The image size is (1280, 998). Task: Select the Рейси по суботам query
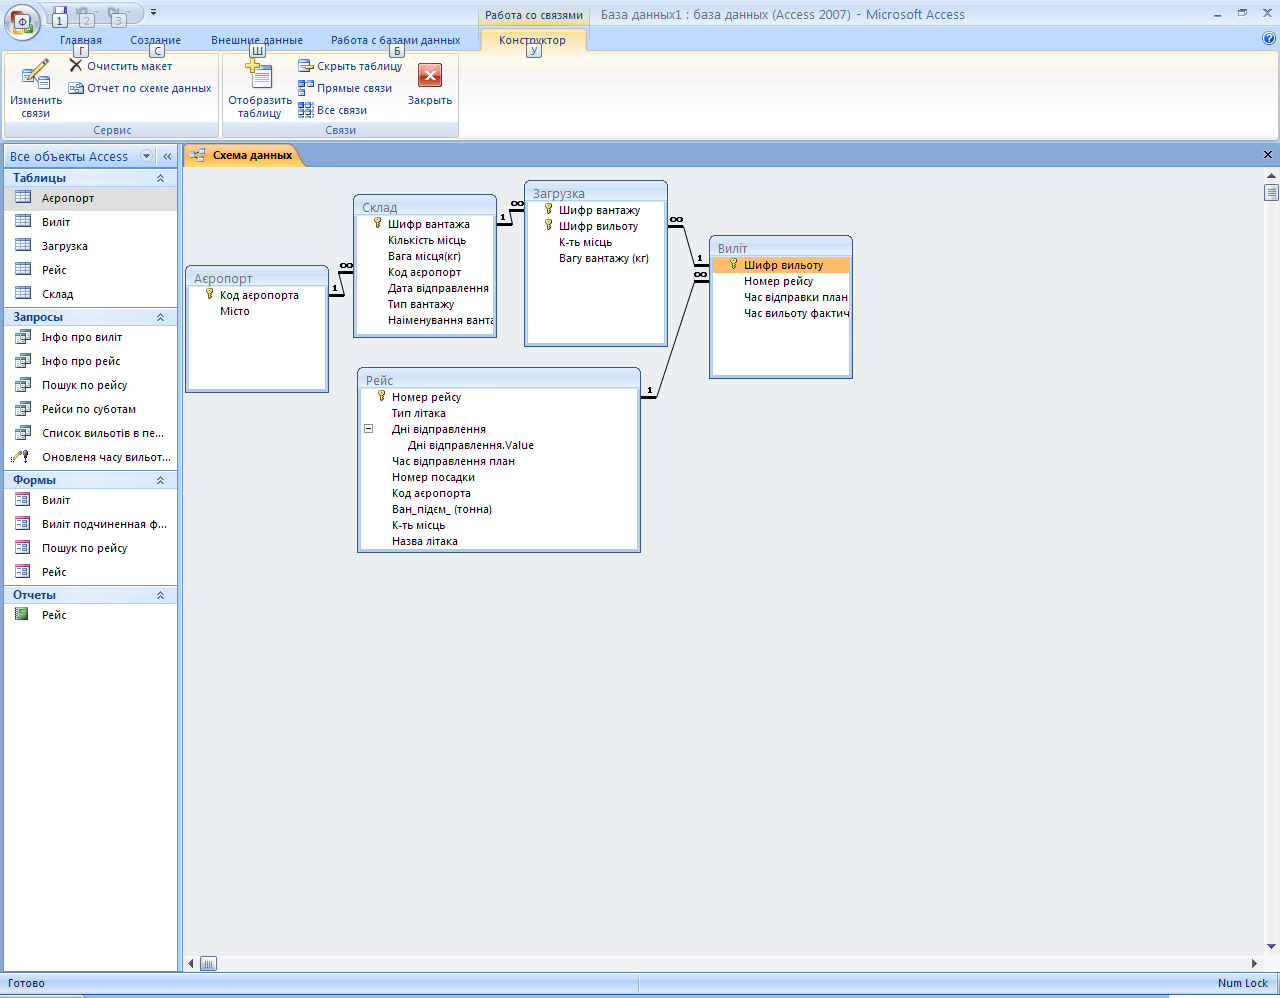(x=90, y=409)
